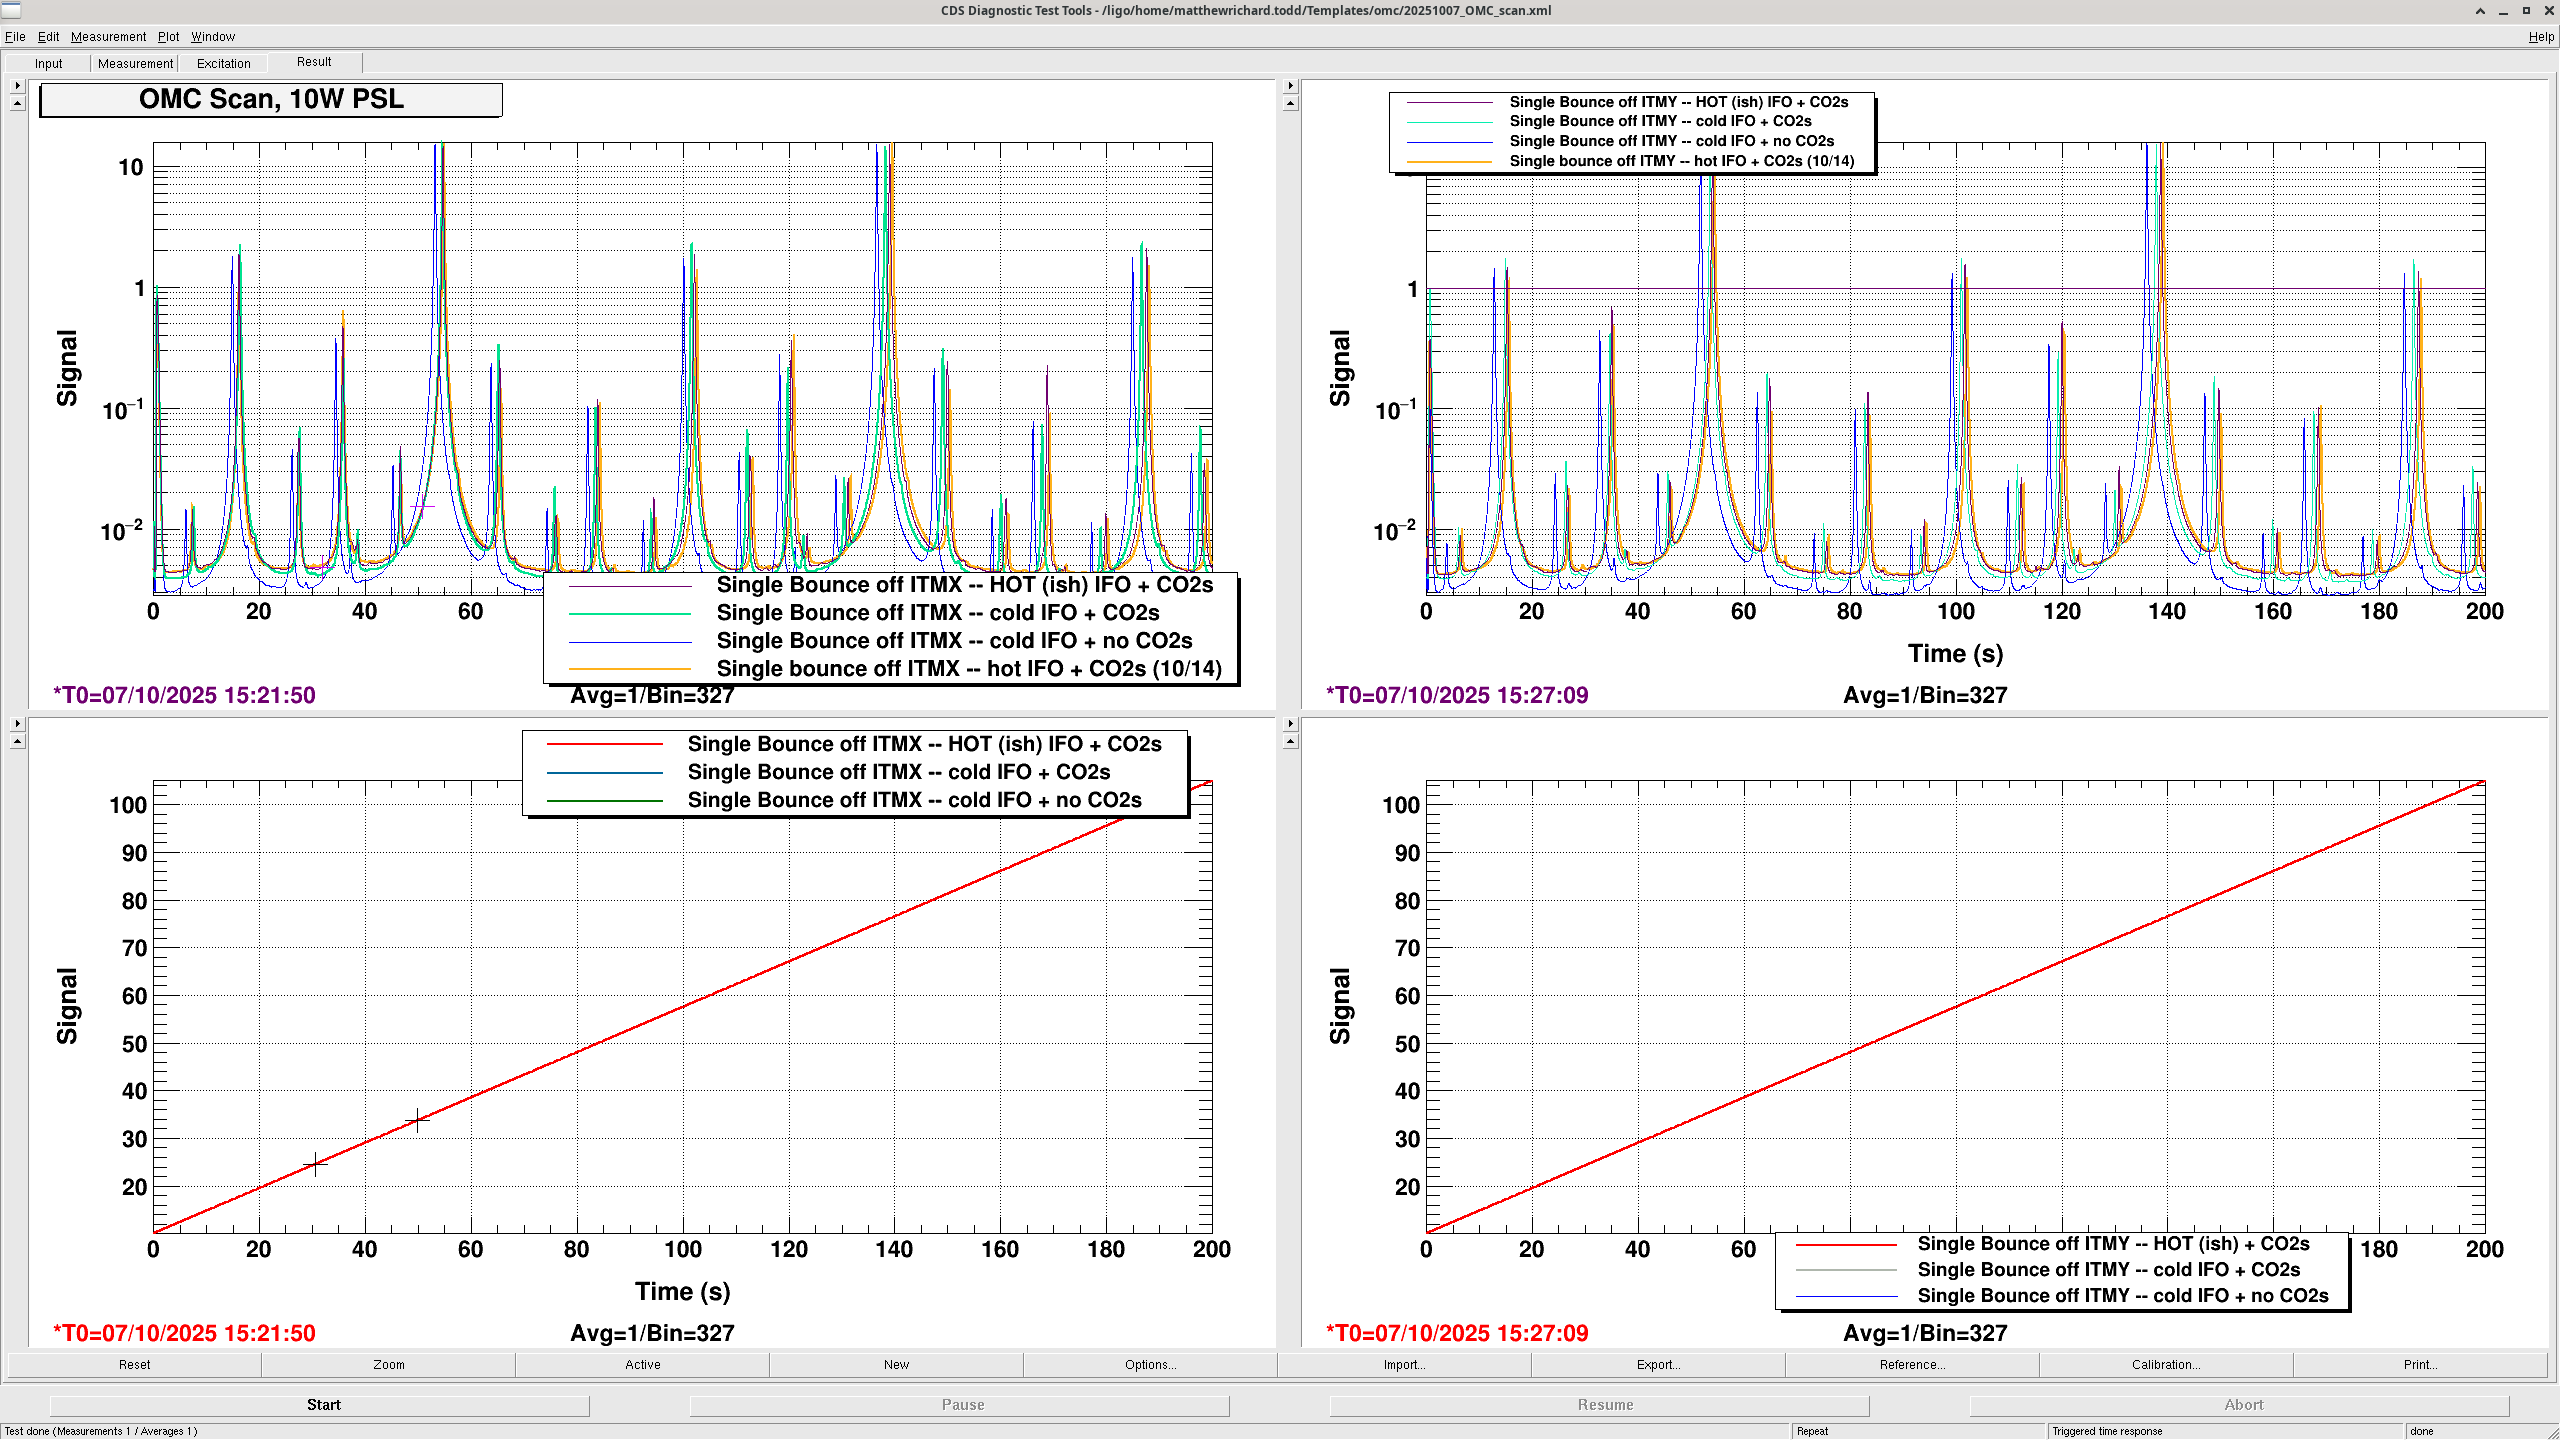Click the Options... button
2560x1440 pixels.
1150,1365
